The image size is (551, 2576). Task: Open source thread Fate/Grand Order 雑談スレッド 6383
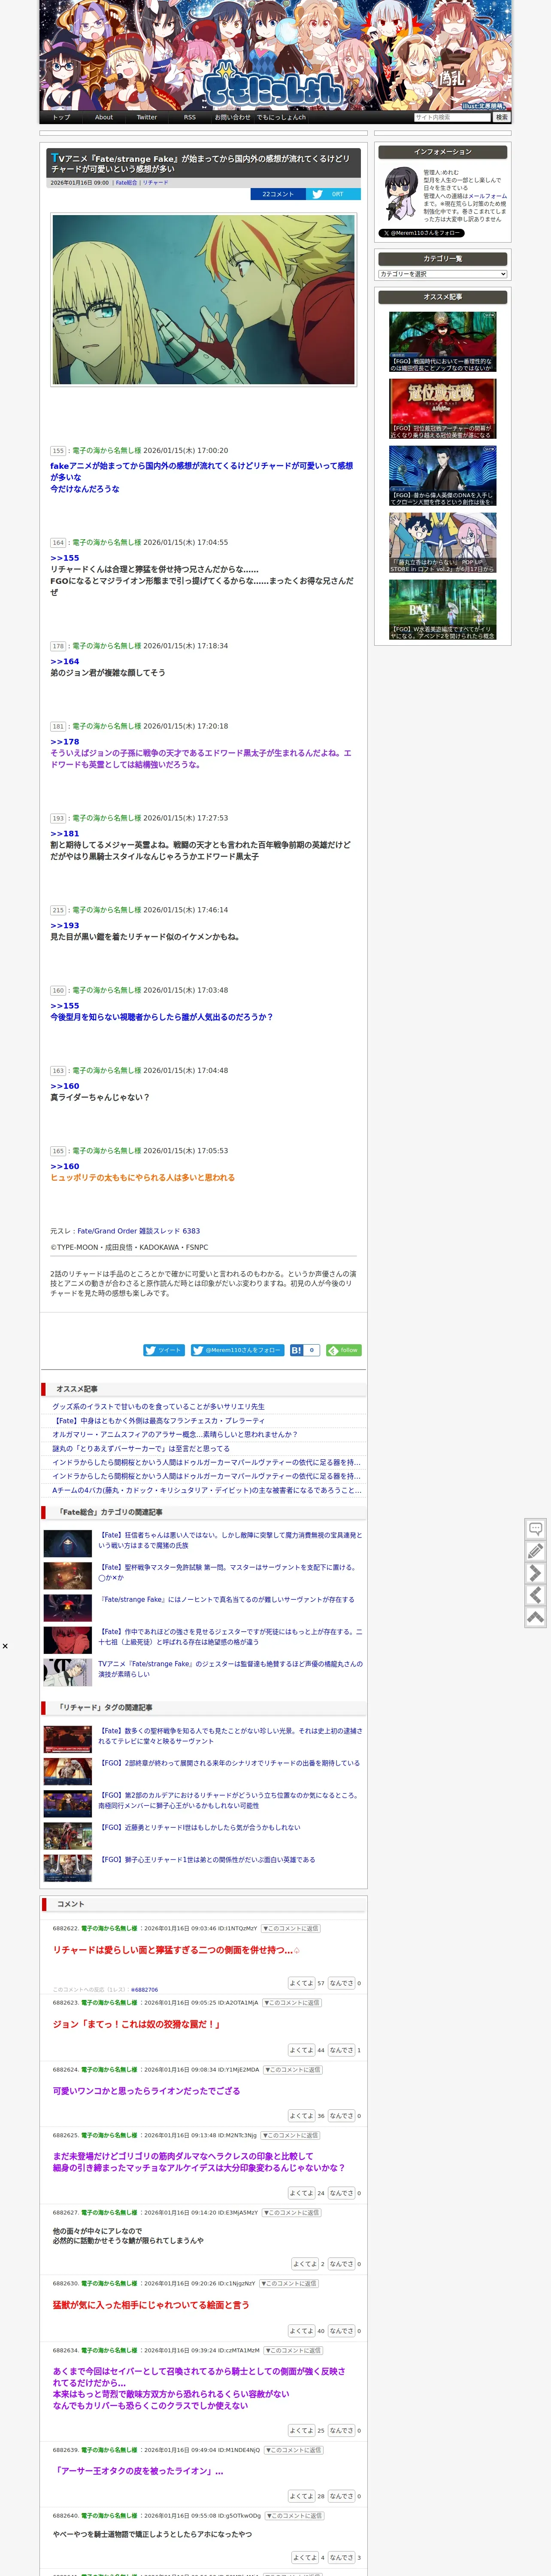click(x=139, y=1231)
